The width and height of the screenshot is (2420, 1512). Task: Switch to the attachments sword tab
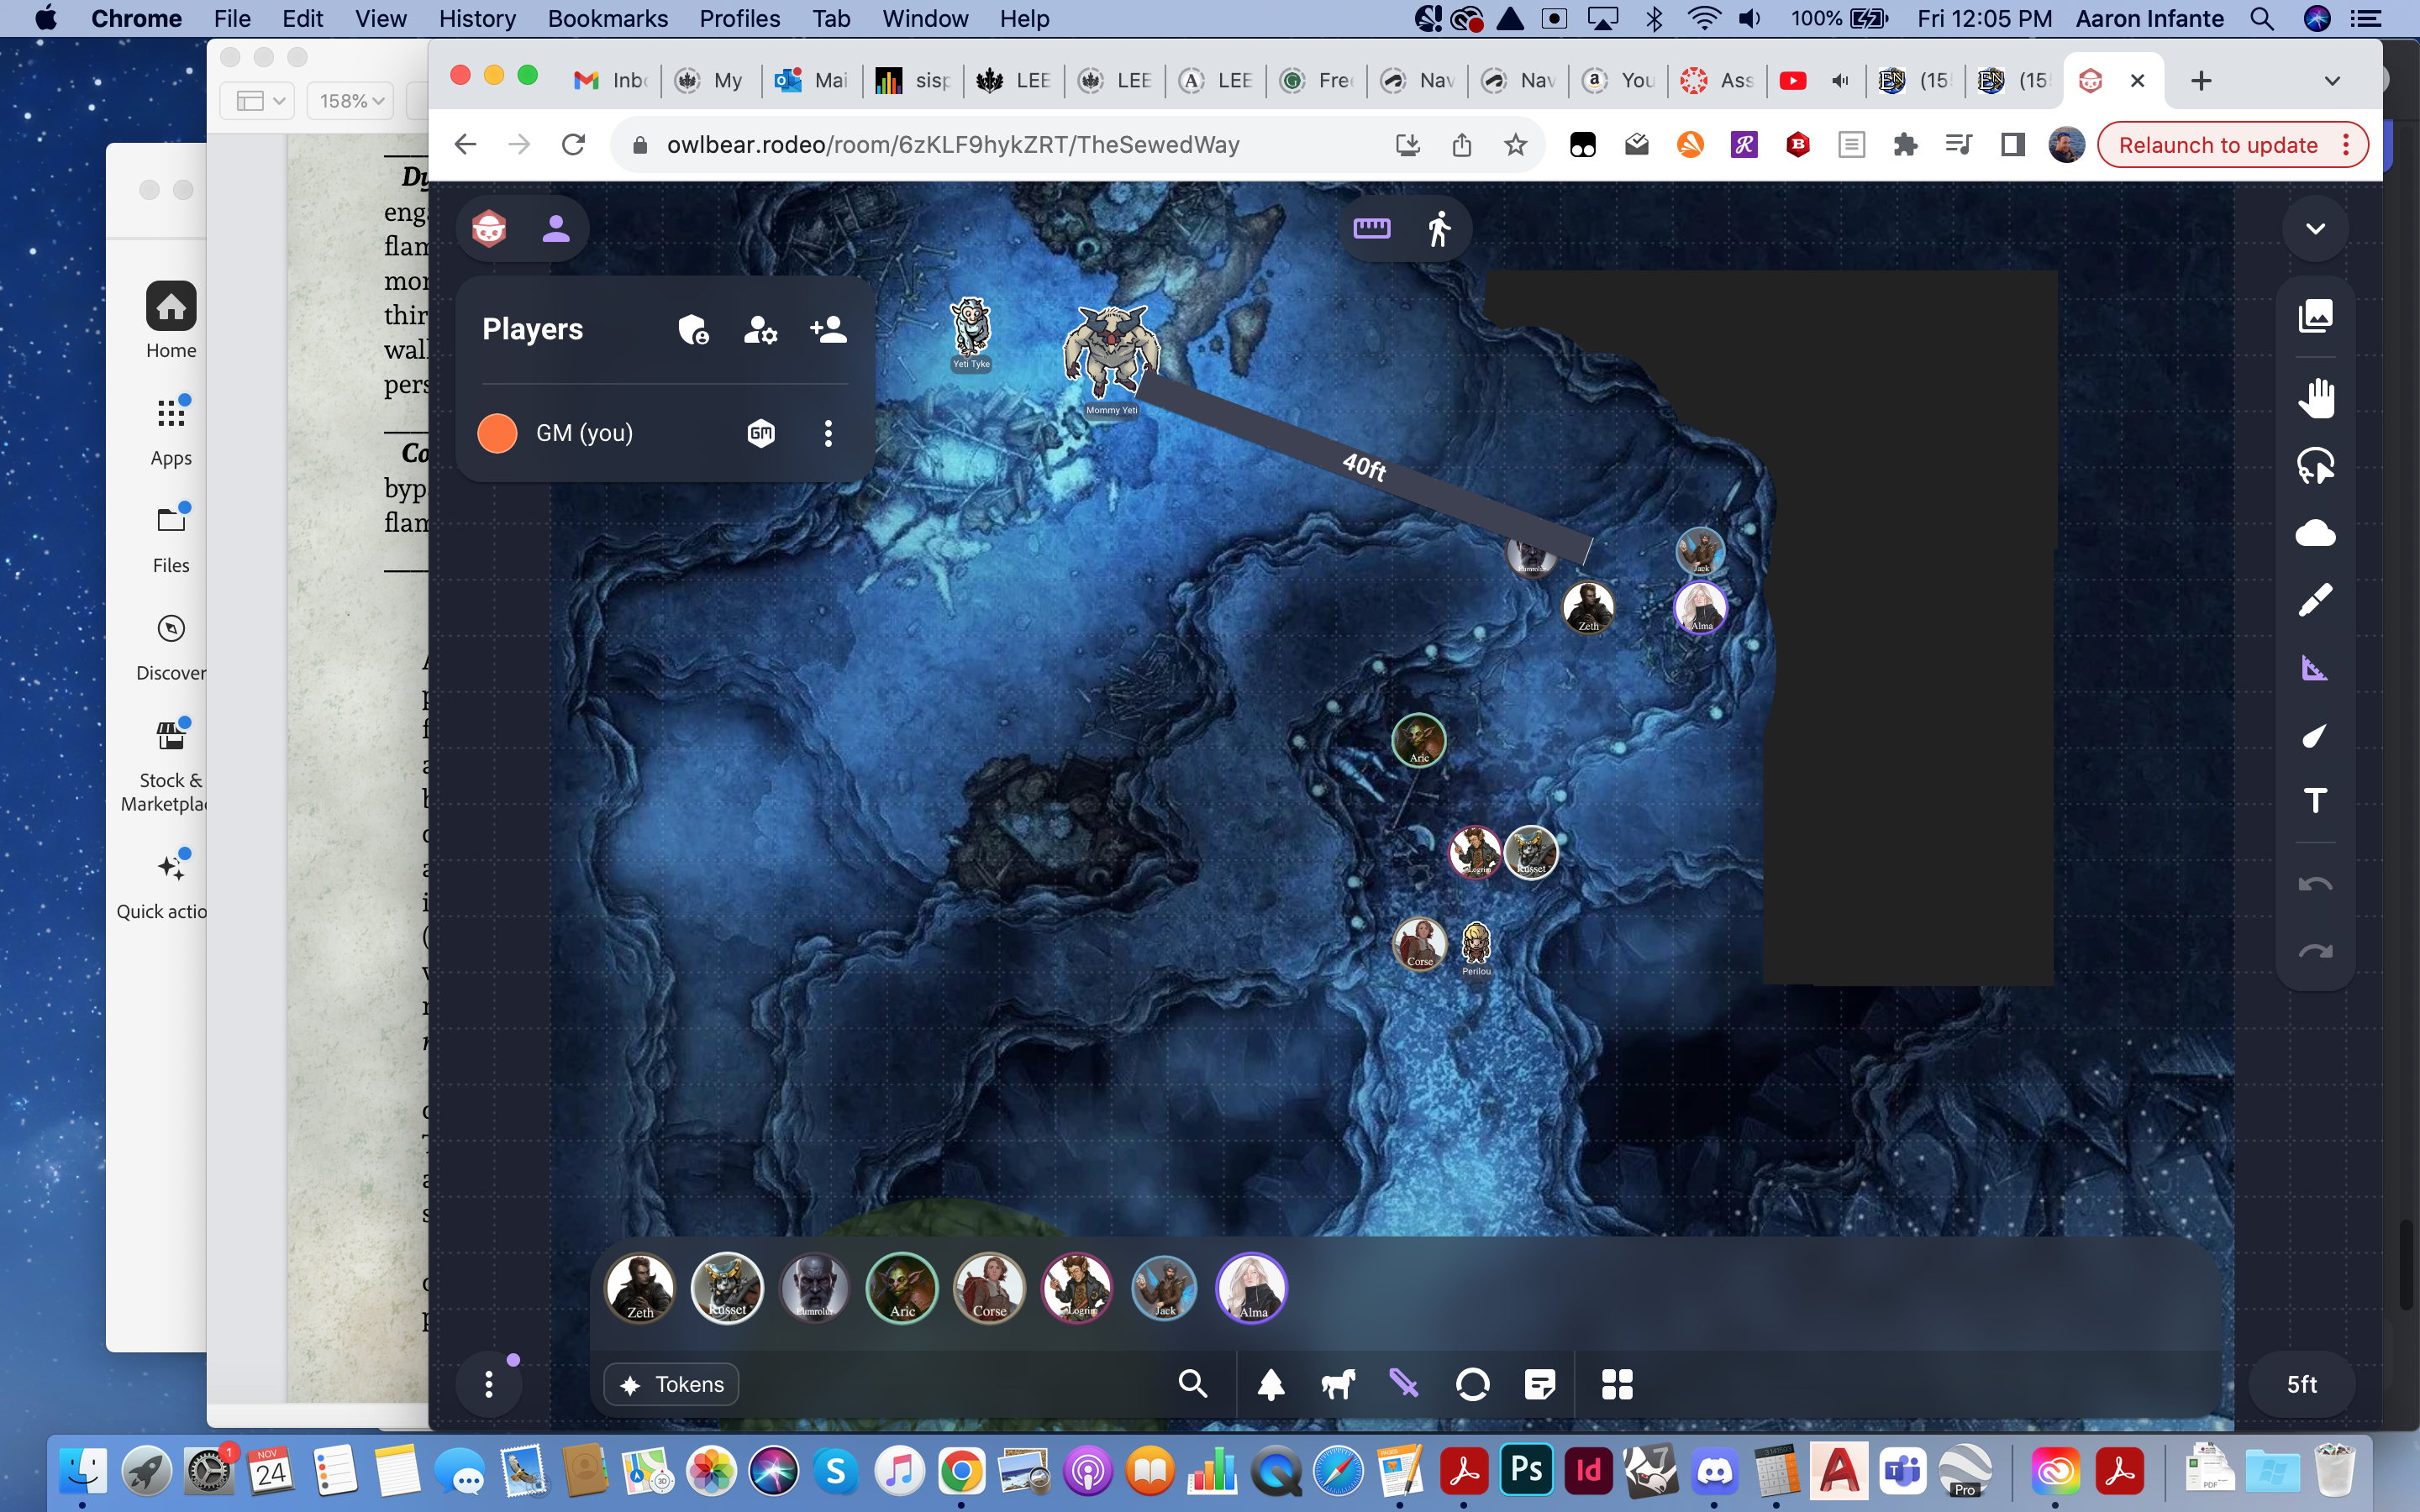tap(1405, 1384)
